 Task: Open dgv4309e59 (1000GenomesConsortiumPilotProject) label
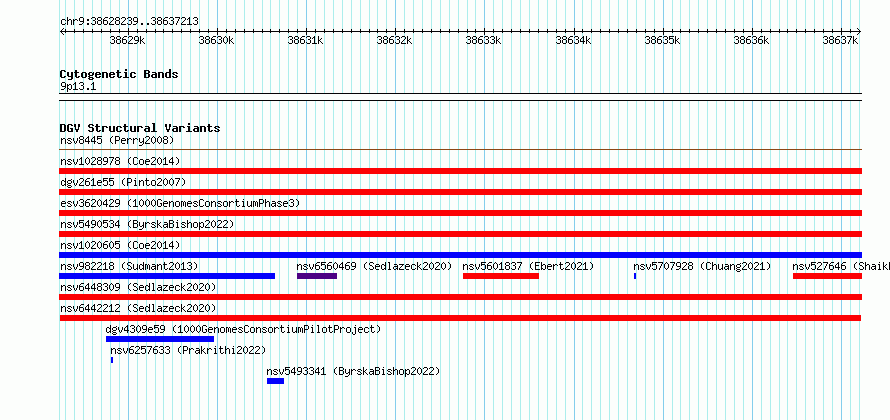[244, 329]
